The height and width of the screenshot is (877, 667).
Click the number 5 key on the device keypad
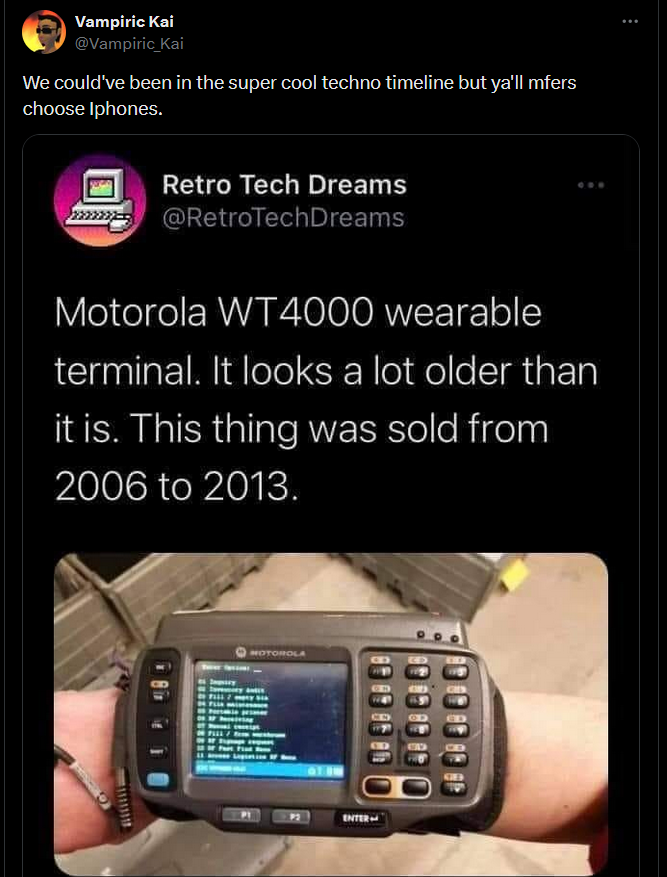(418, 700)
